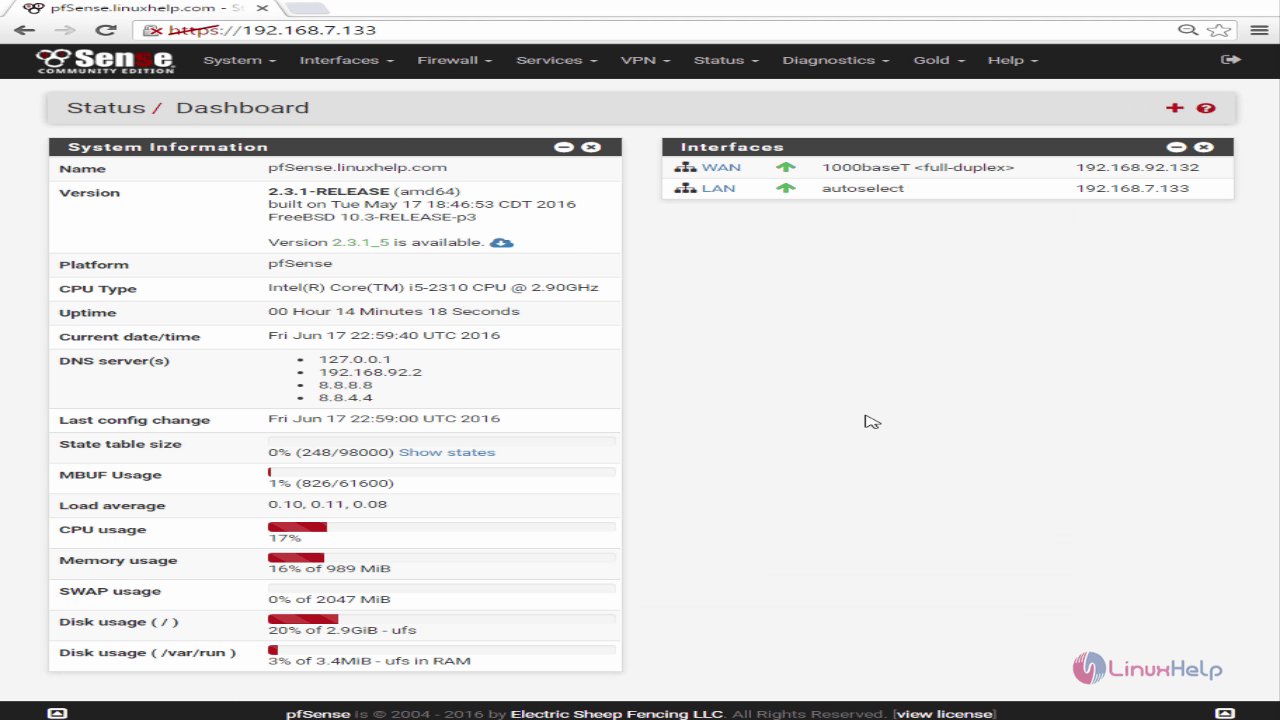Click the WAN network interface icon
1280x720 pixels.
point(685,168)
